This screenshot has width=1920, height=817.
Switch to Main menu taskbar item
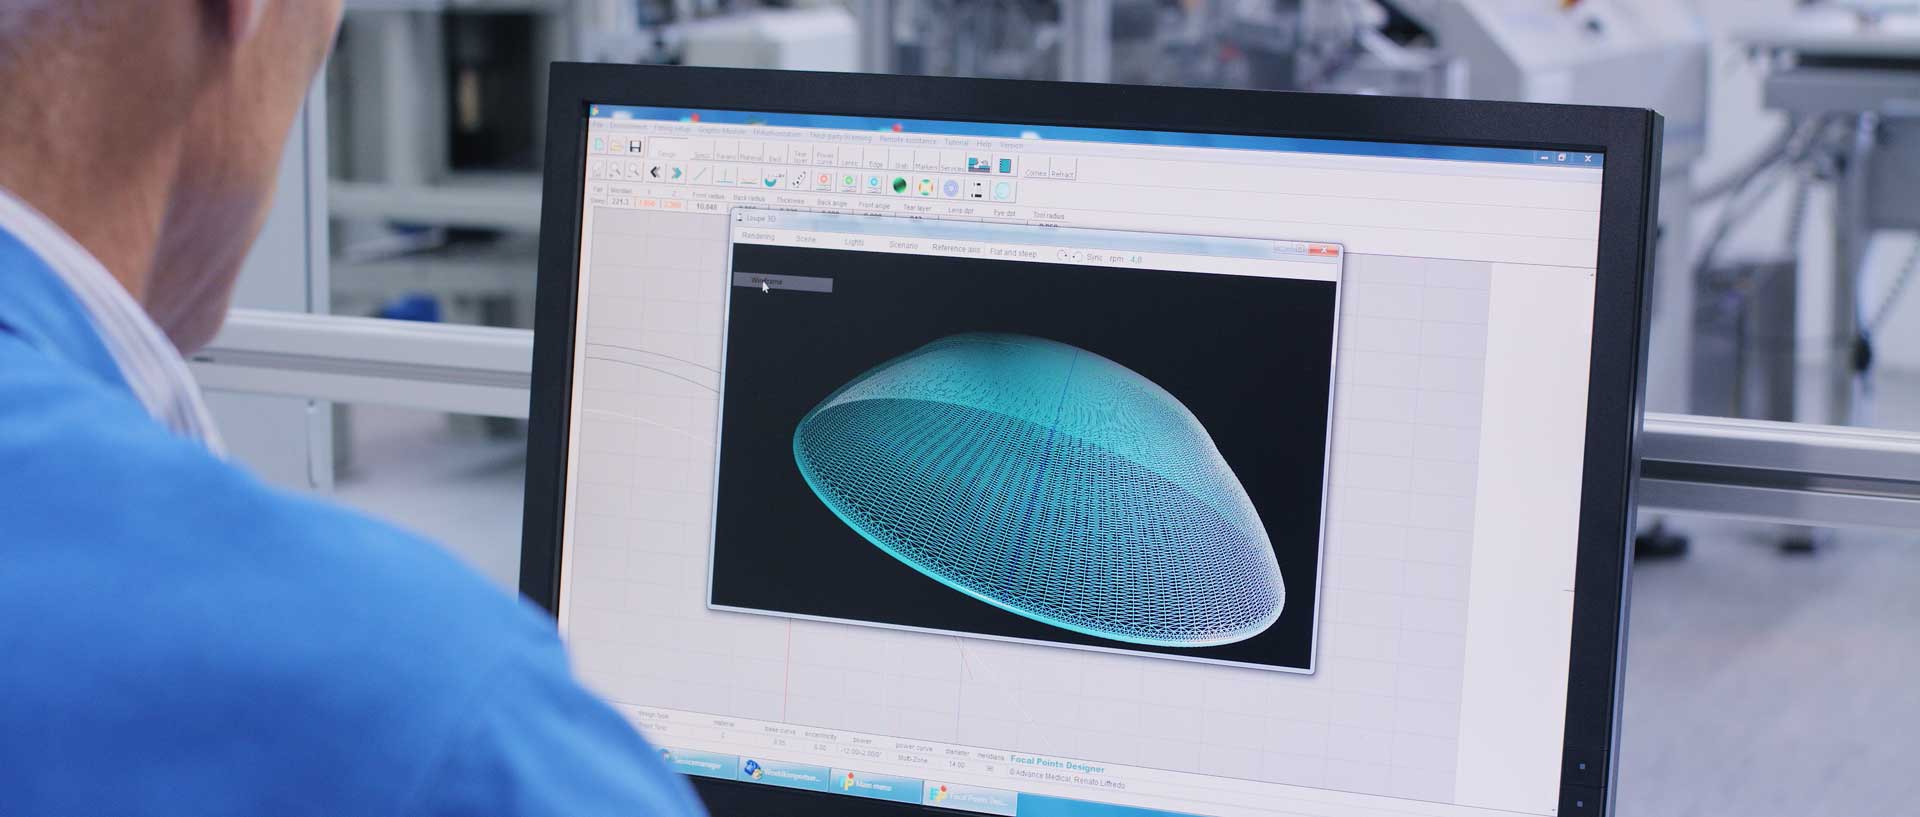(x=875, y=786)
